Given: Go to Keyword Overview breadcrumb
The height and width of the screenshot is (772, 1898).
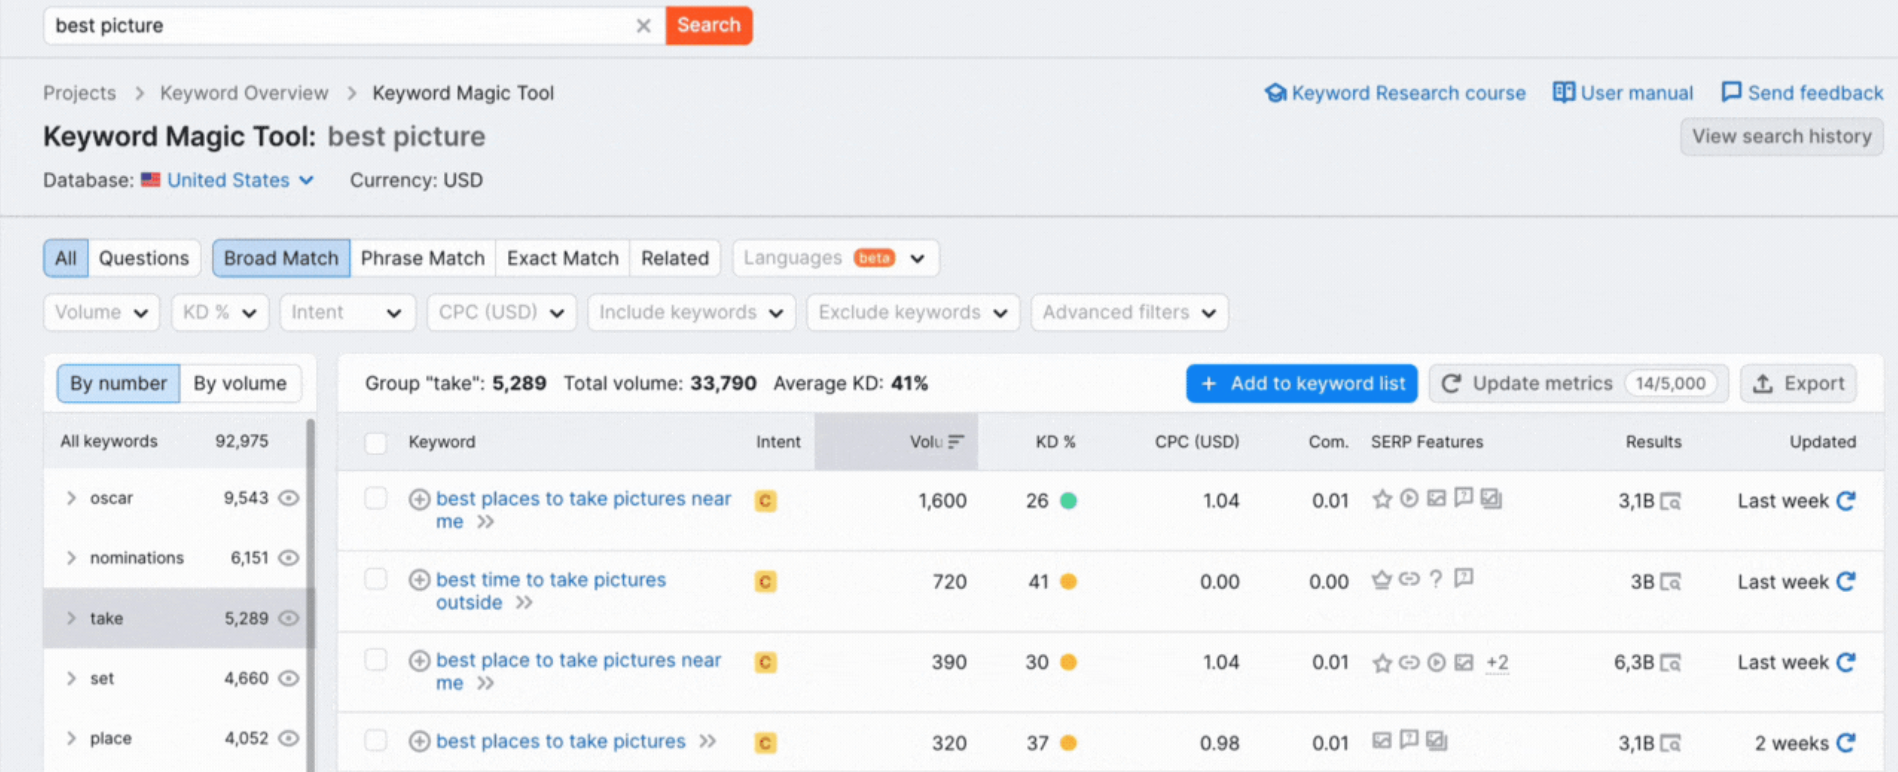Looking at the screenshot, I should 244,93.
